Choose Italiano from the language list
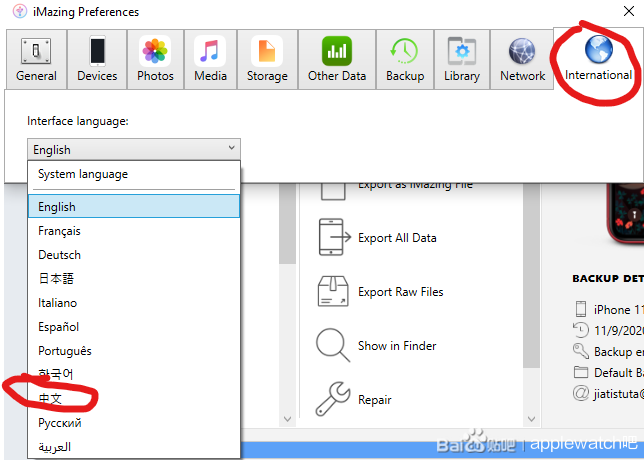This screenshot has height=460, width=644. [x=134, y=303]
